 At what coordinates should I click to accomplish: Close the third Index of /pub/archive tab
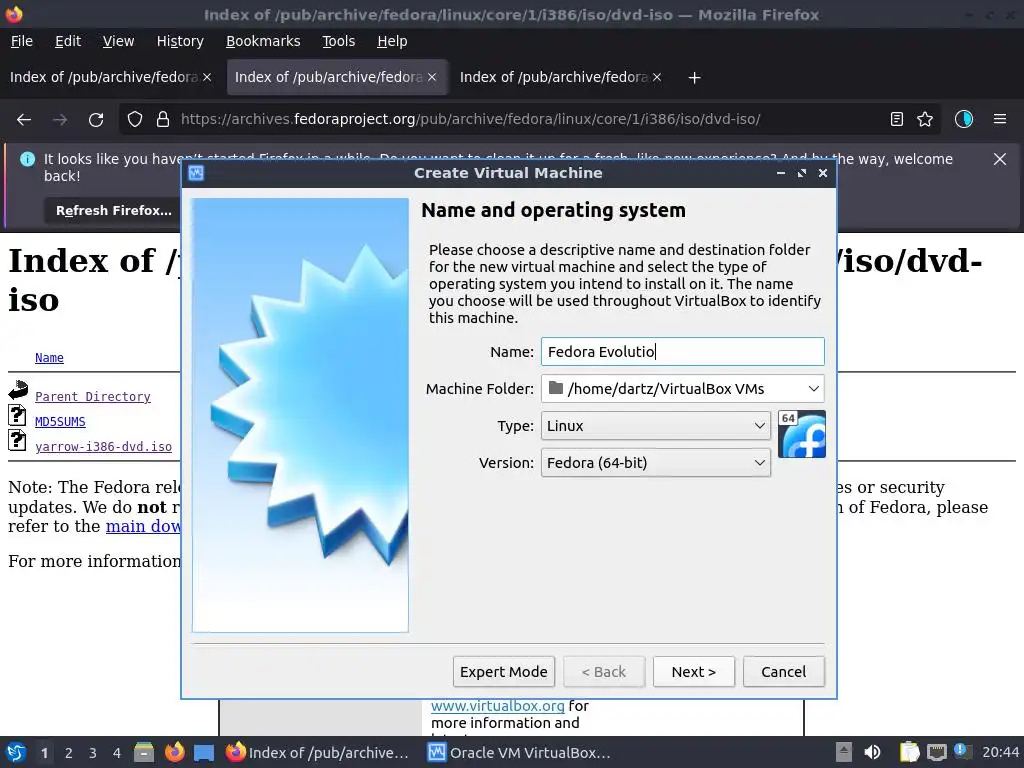coord(657,77)
